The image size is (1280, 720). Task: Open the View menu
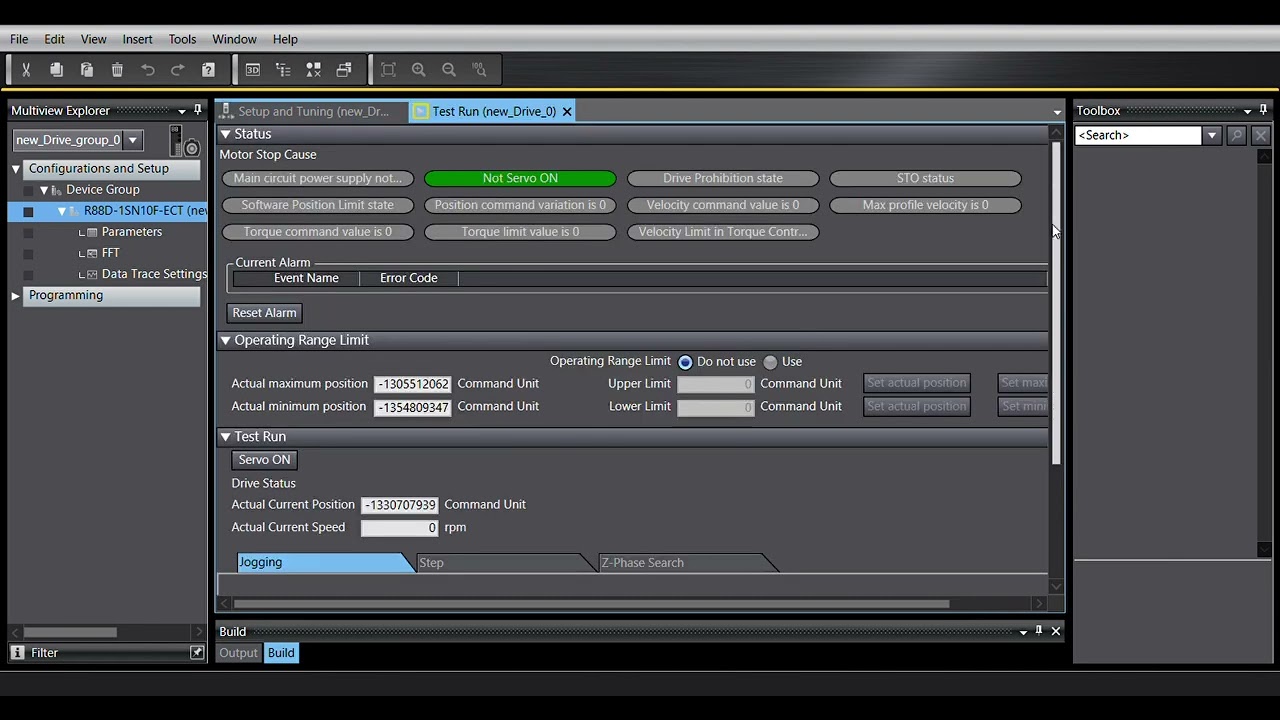[93, 39]
